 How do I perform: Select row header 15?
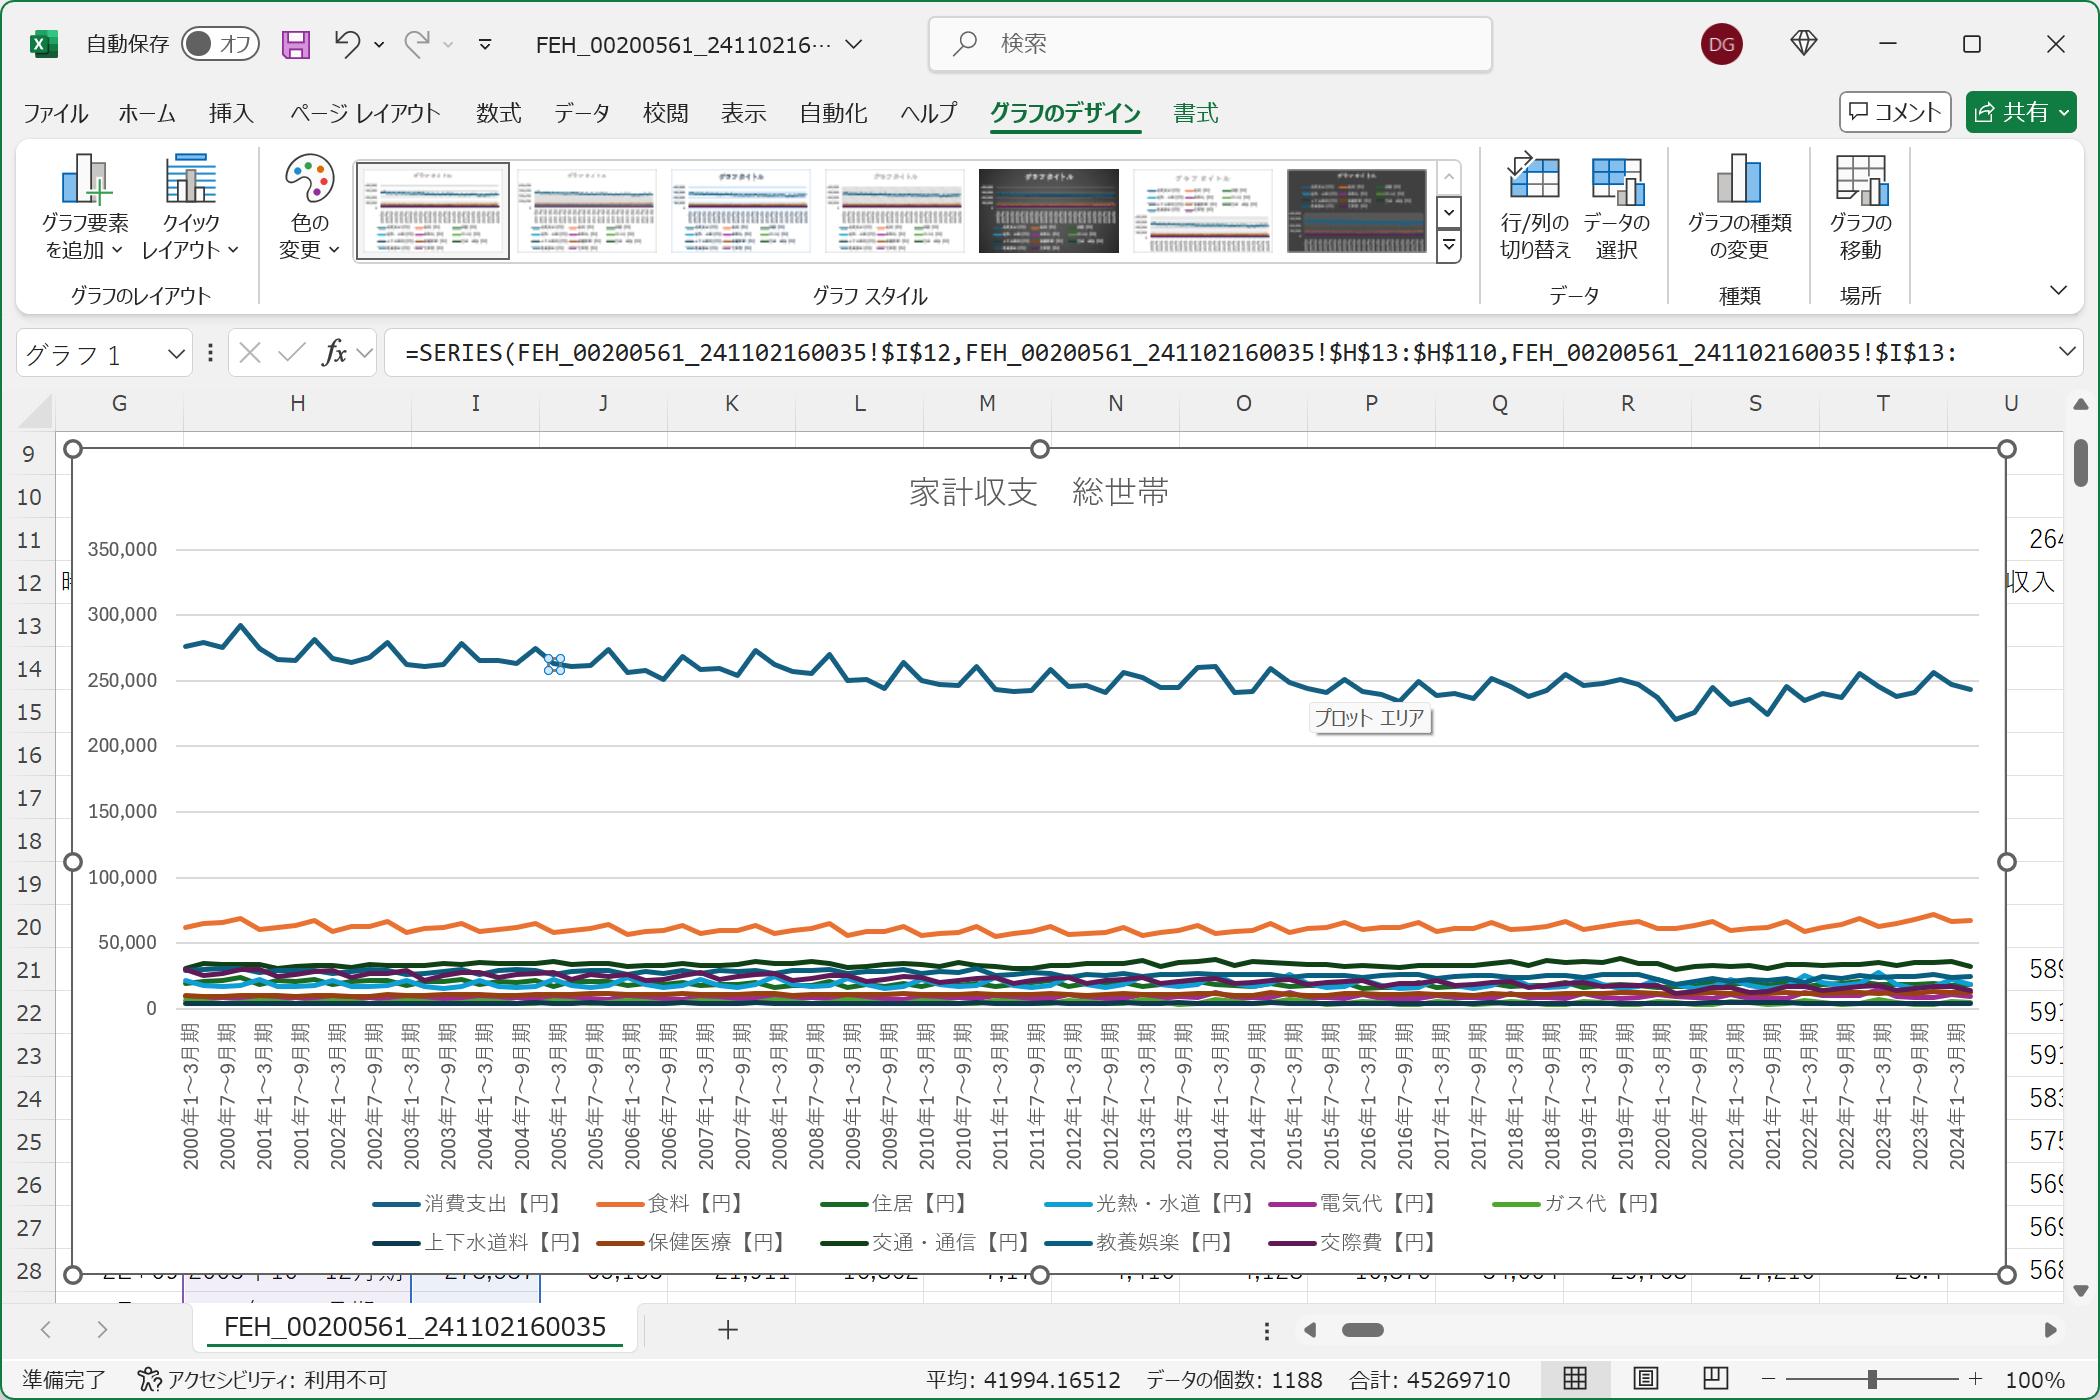(30, 712)
